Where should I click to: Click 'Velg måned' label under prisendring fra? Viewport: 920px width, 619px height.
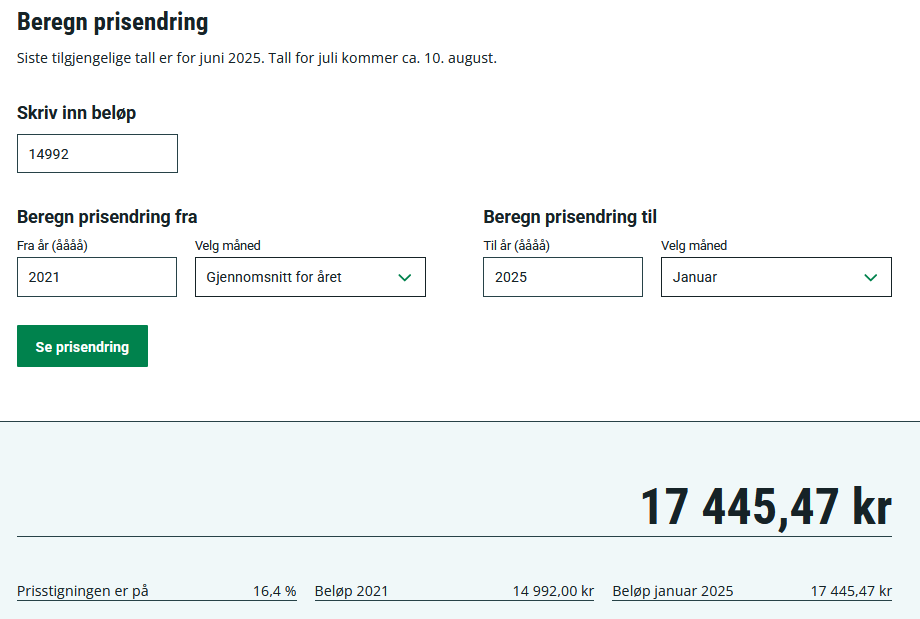tap(228, 245)
